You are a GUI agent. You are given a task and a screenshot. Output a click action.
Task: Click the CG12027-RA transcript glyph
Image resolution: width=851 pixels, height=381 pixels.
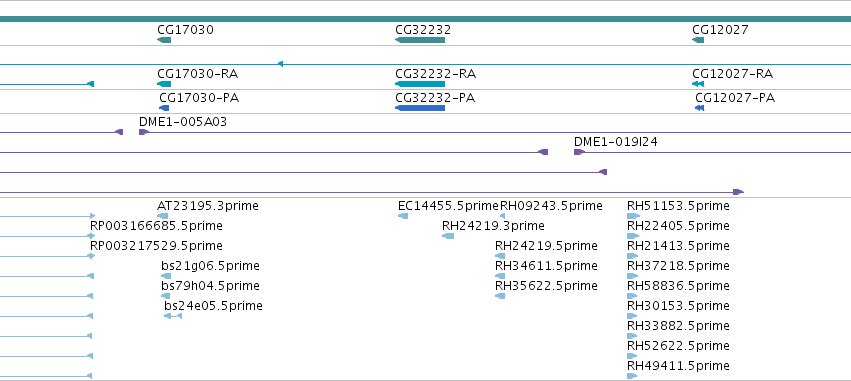[698, 84]
